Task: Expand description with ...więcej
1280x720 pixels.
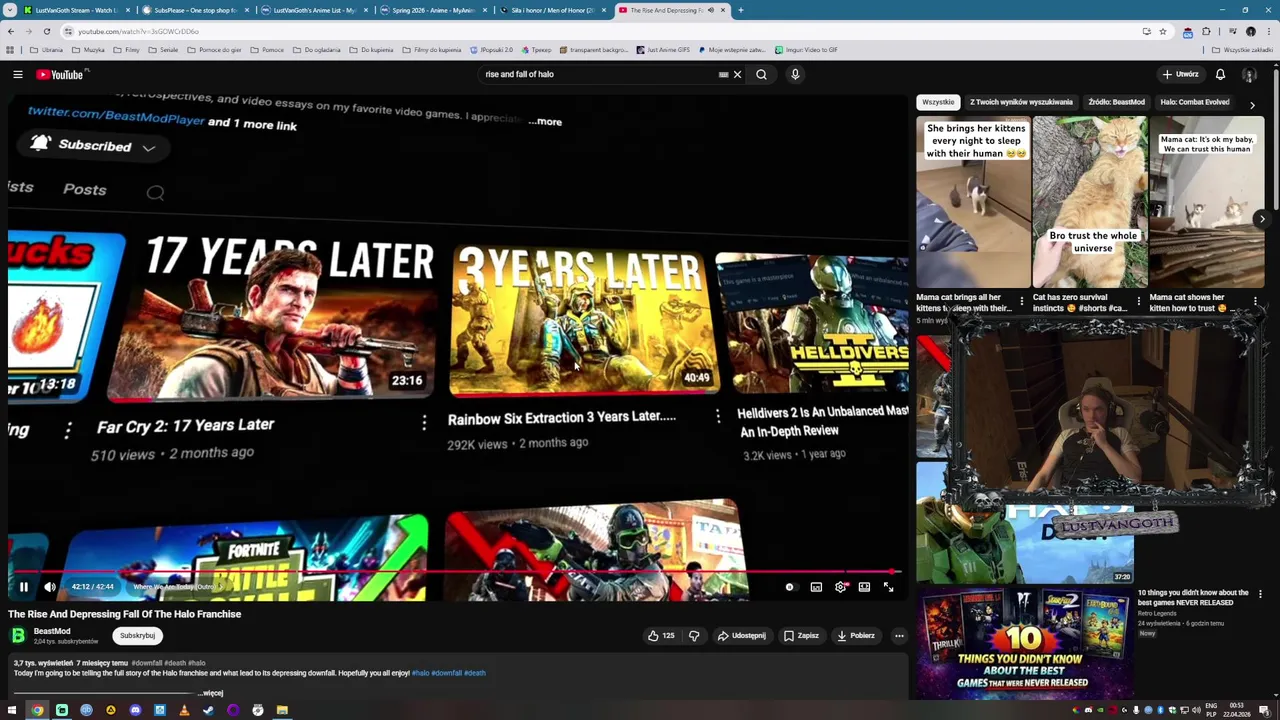Action: (x=211, y=692)
